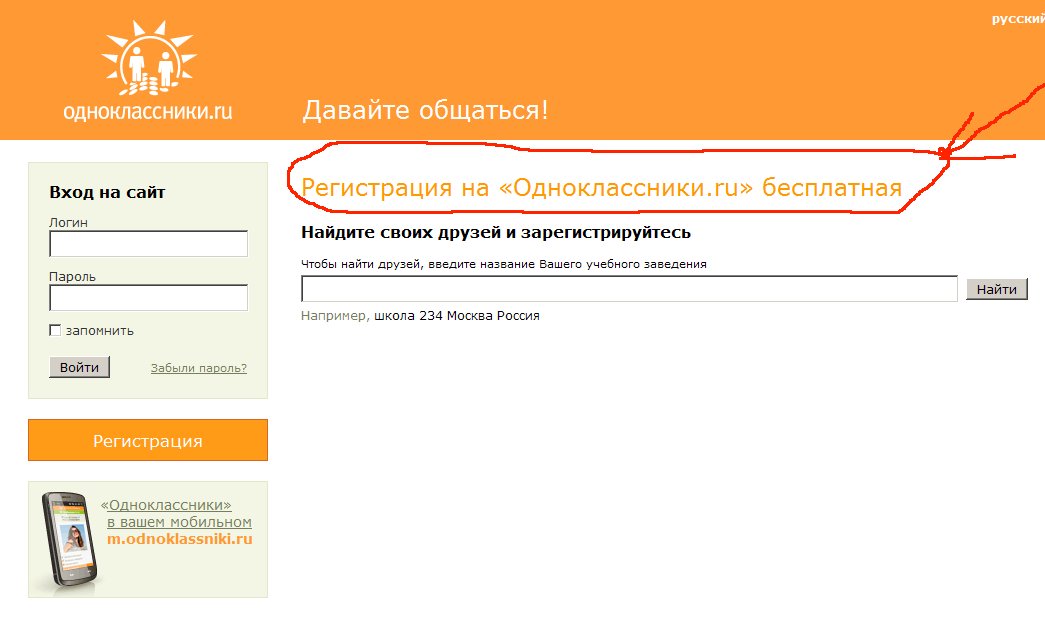
Task: Open the Забыли пароль? link
Action: click(x=199, y=368)
